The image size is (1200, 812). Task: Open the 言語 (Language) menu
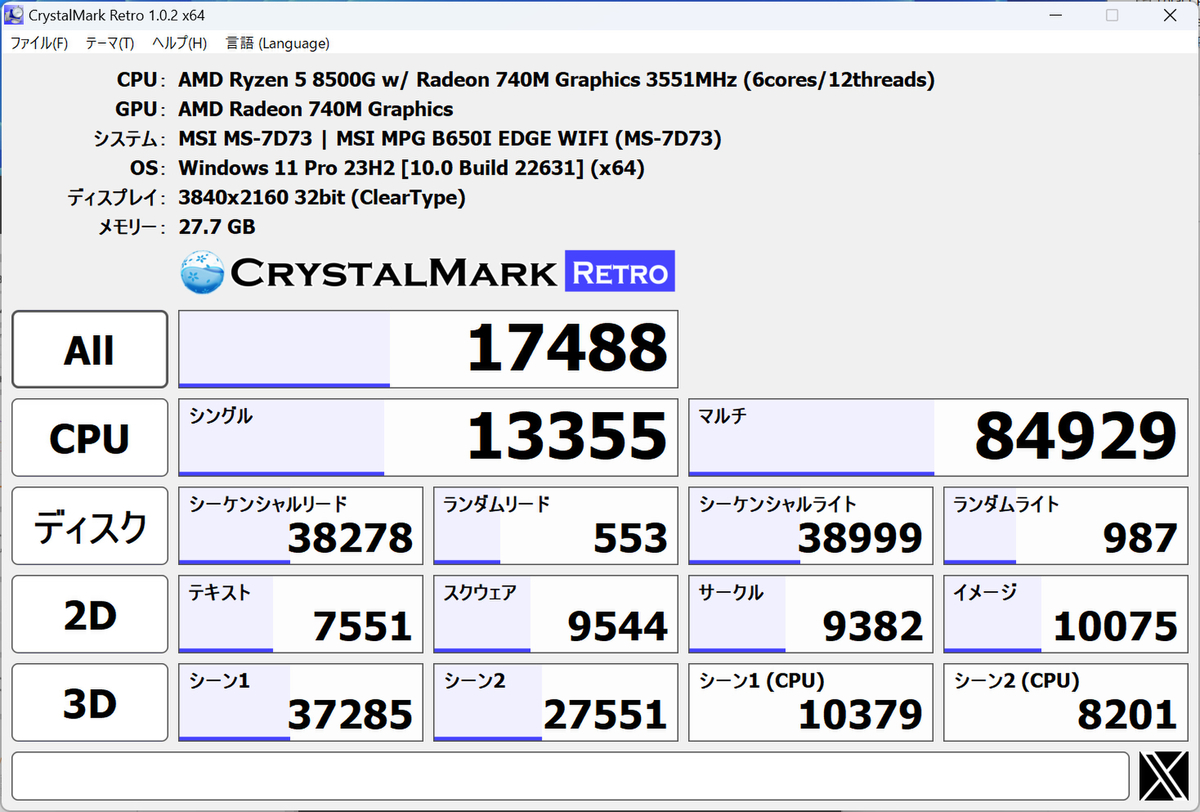[277, 43]
